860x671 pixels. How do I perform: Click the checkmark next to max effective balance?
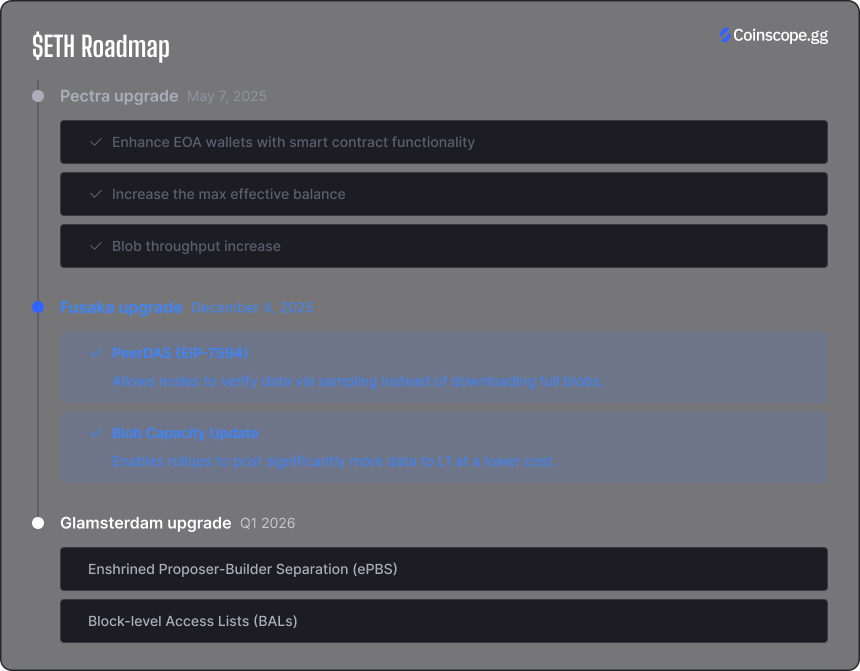96,194
